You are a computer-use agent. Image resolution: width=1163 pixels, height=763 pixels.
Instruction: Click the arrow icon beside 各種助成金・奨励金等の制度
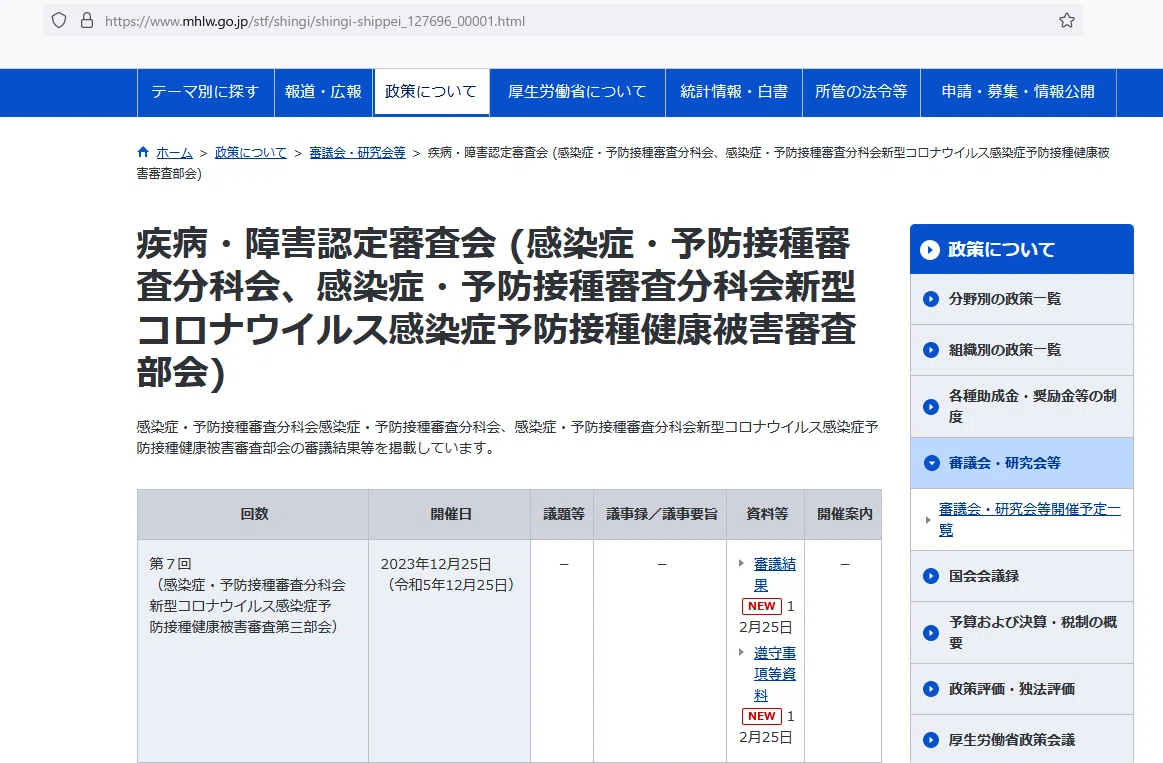click(x=931, y=406)
